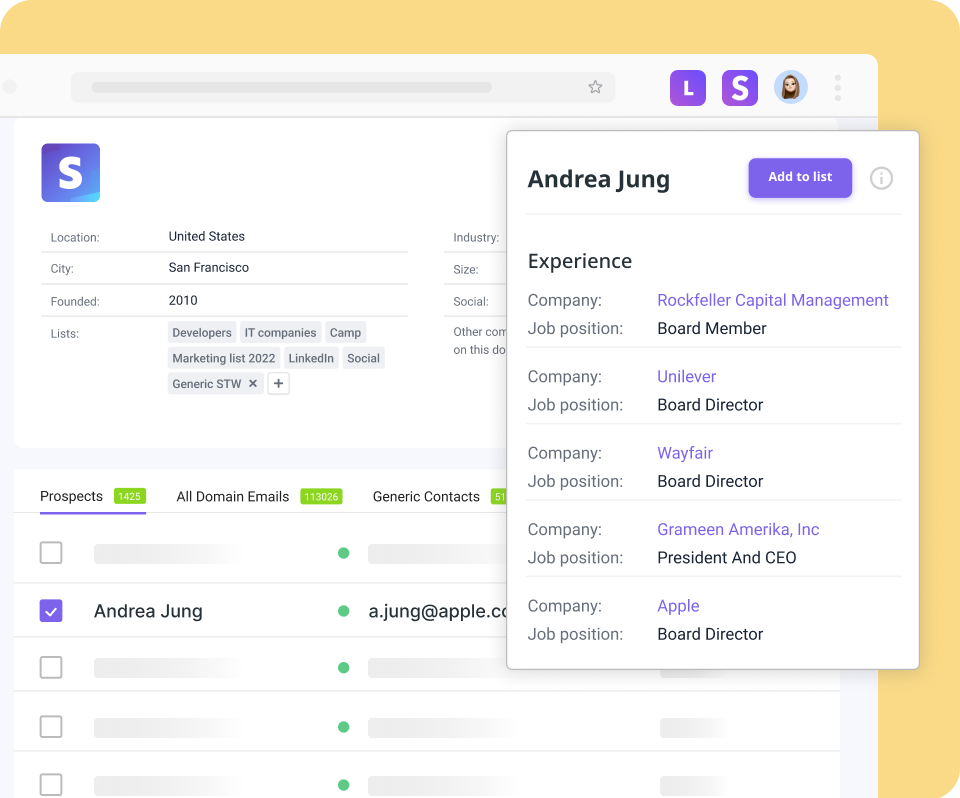
Task: Open the Wayfair company link
Action: coord(684,453)
